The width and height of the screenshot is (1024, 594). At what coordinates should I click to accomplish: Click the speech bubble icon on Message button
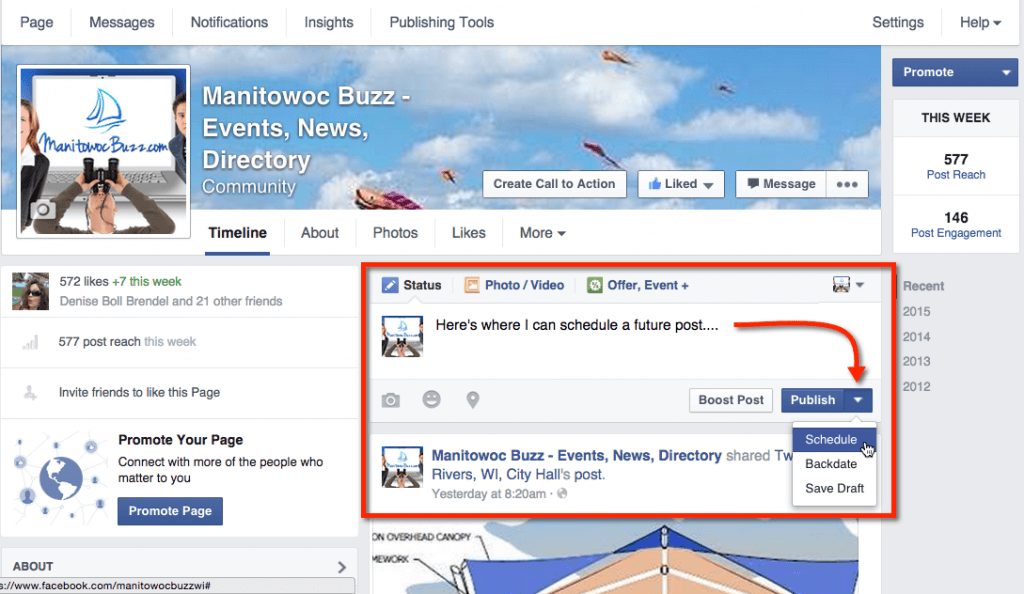[x=753, y=183]
